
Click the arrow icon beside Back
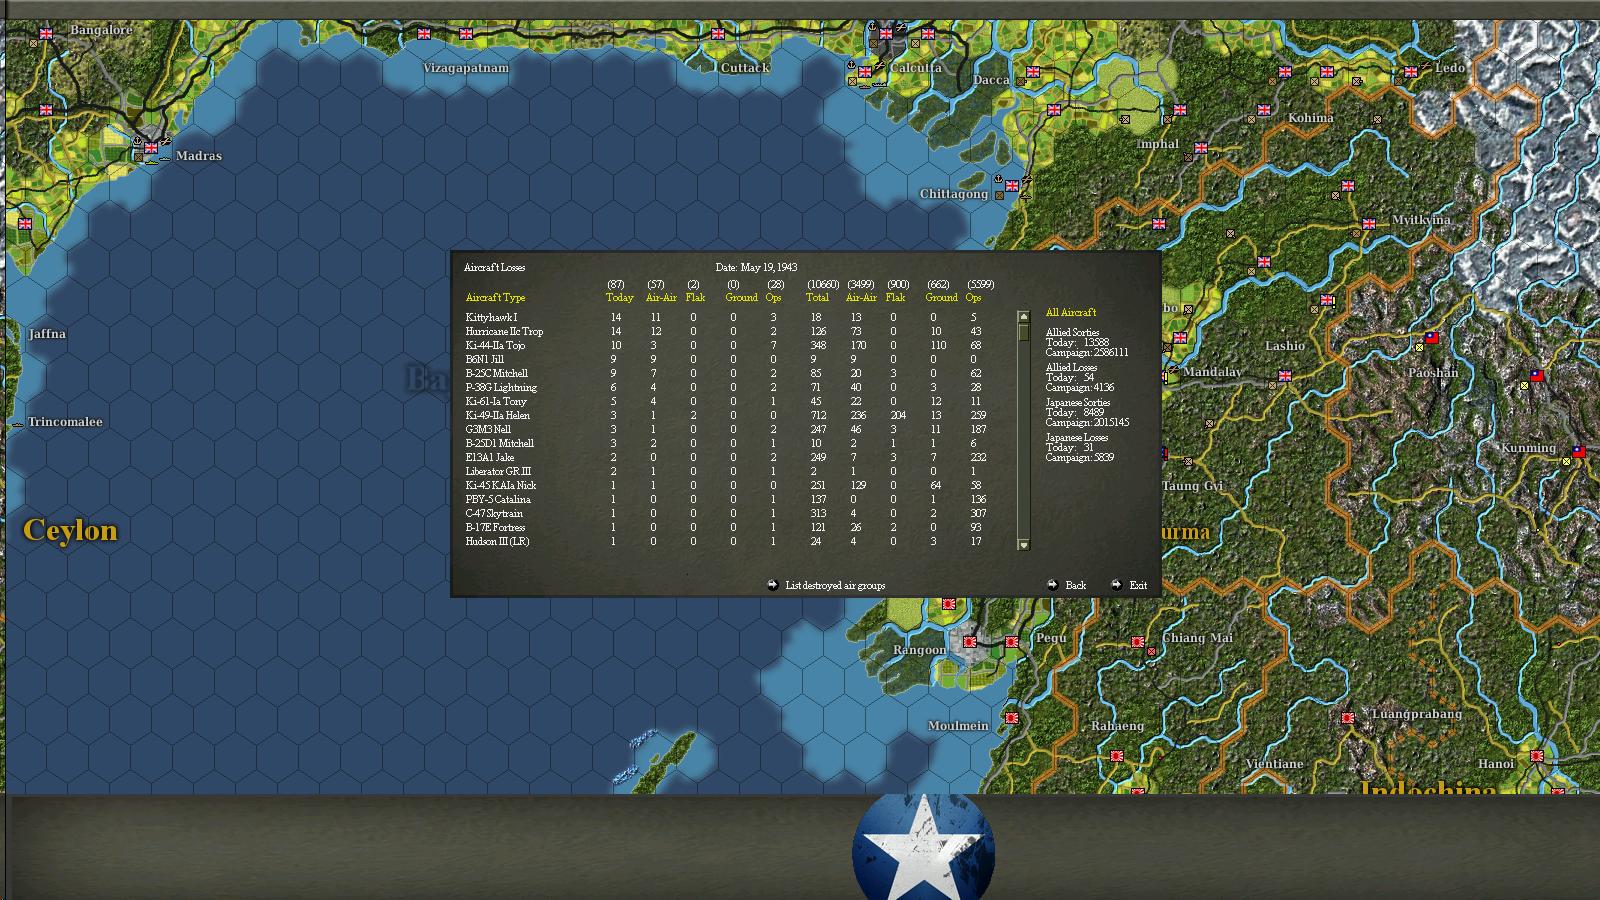click(1052, 585)
